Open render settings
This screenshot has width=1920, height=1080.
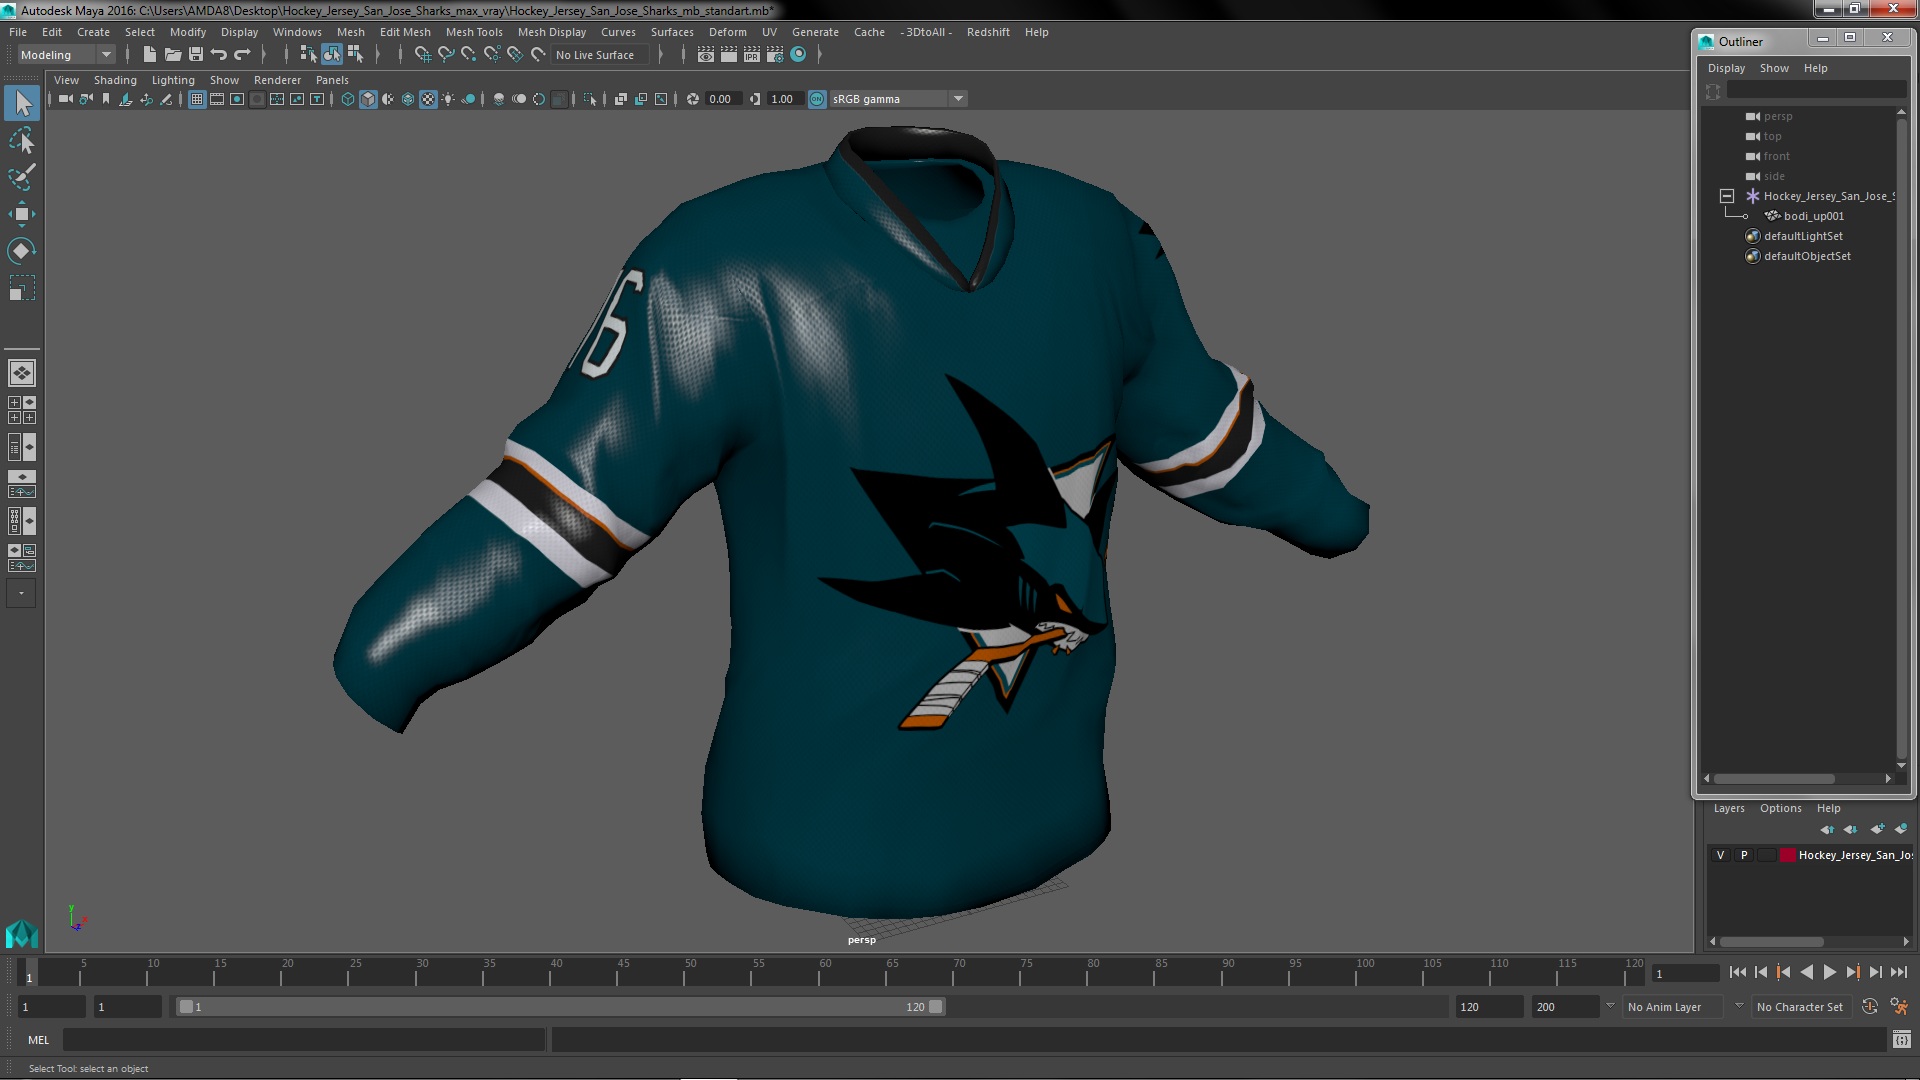pos(775,55)
